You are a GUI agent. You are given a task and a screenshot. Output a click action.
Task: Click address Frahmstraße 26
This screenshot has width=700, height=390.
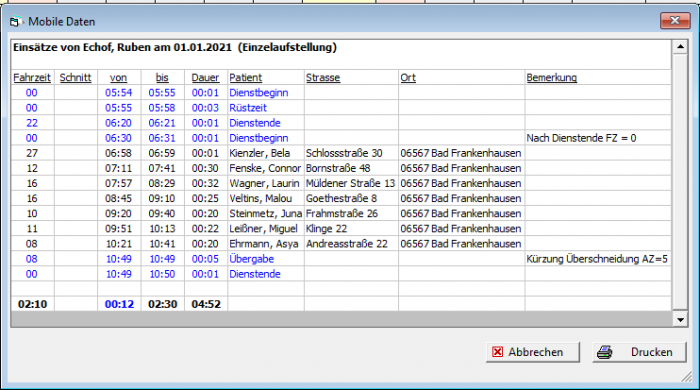coord(342,214)
